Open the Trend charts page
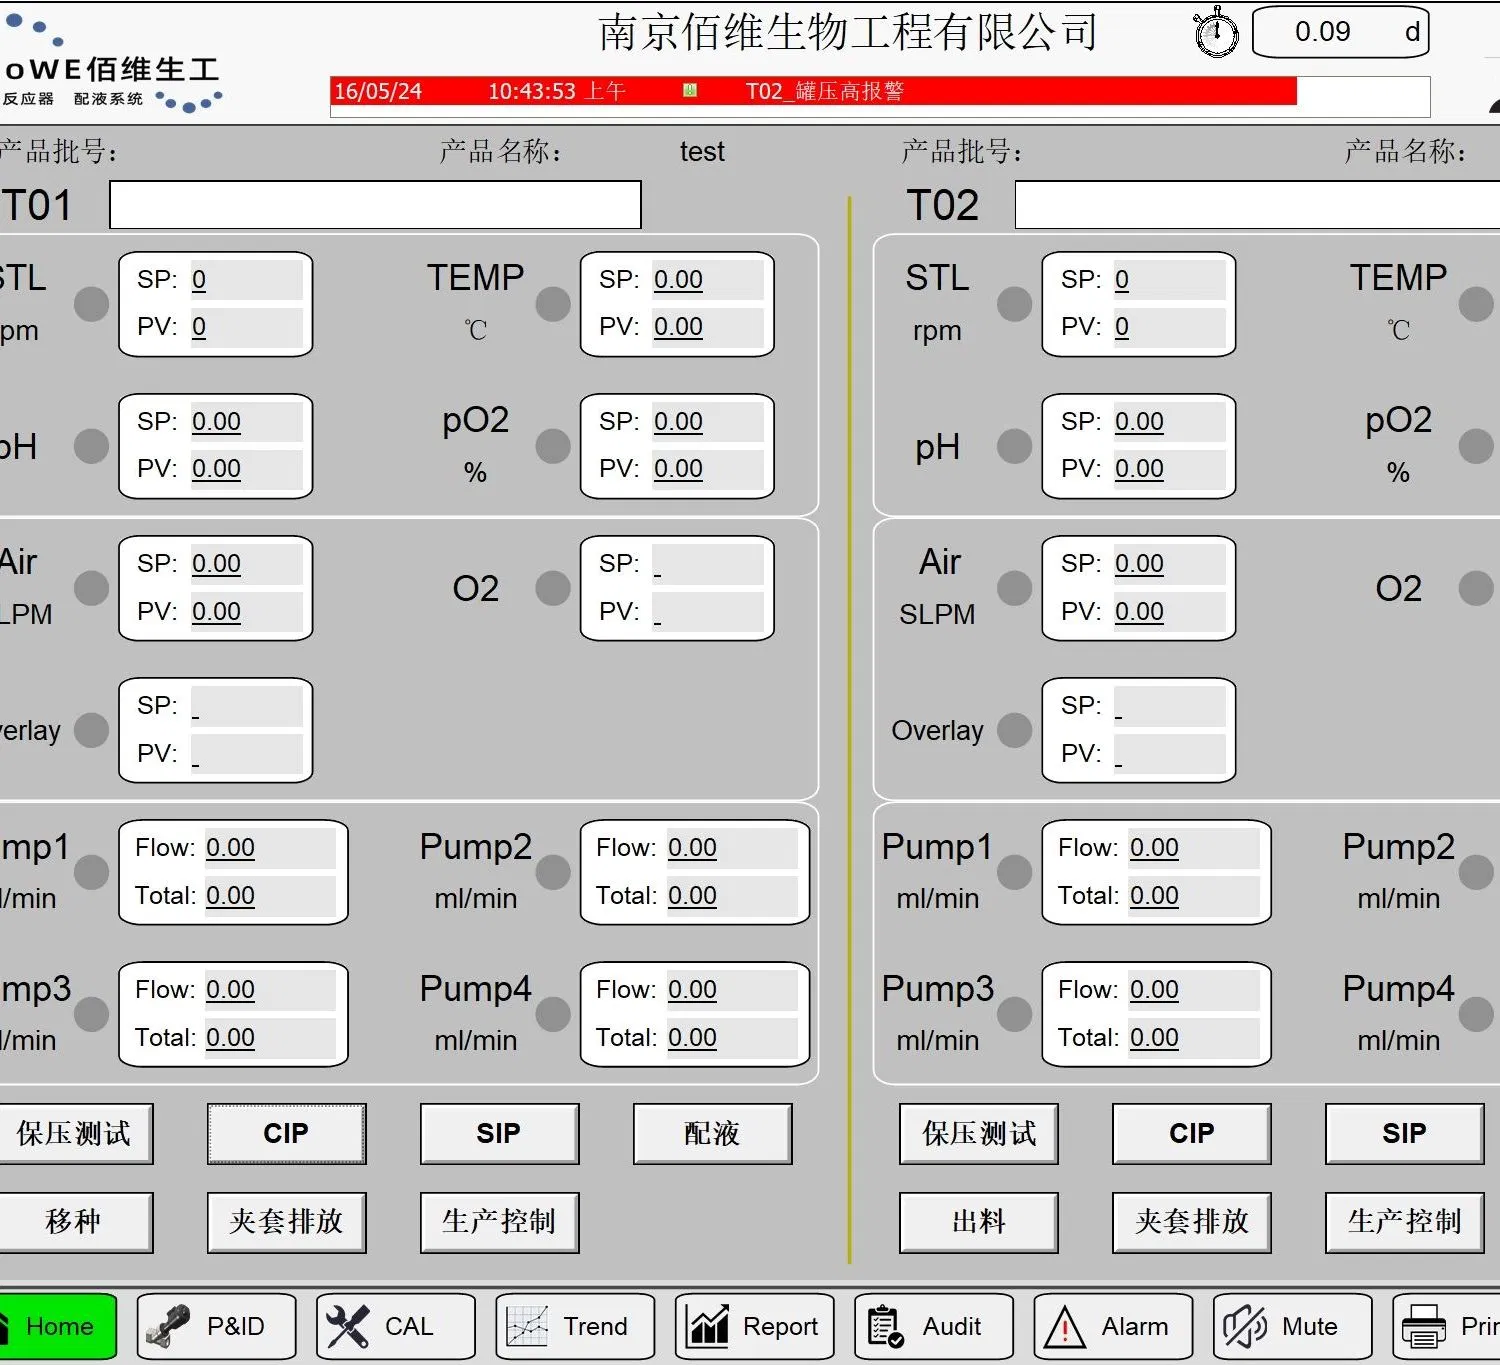 575,1326
